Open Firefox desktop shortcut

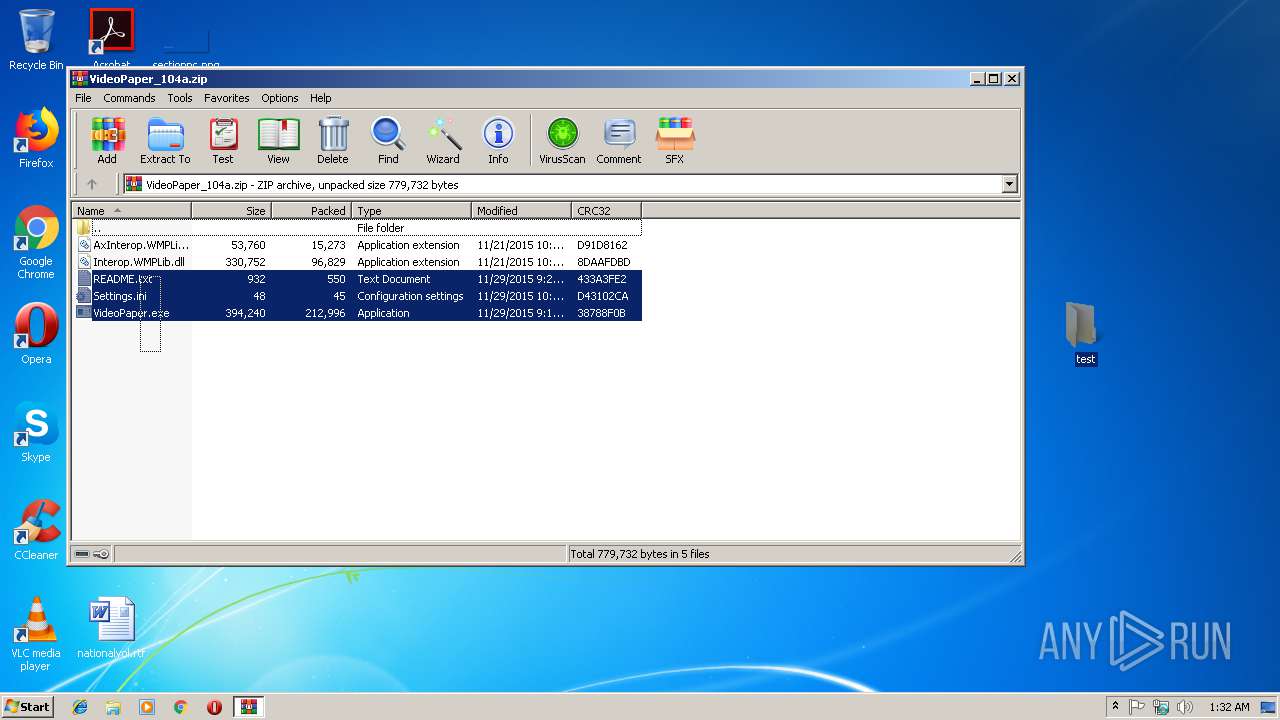coord(36,138)
